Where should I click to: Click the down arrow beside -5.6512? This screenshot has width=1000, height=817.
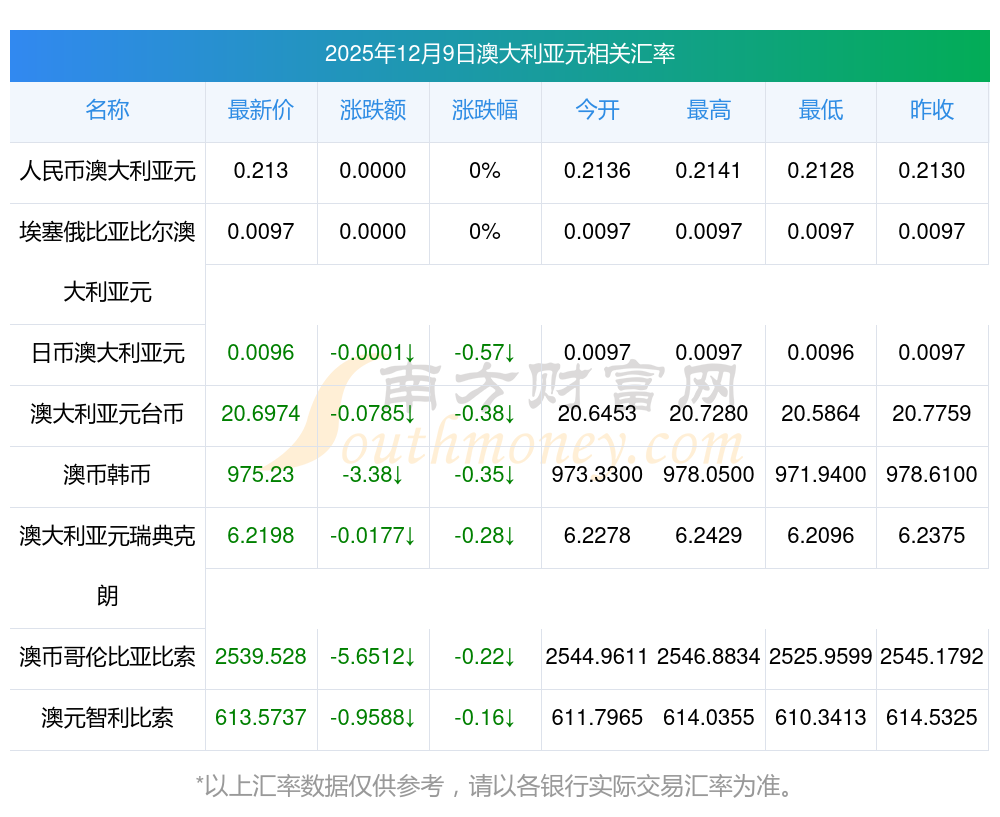point(409,657)
